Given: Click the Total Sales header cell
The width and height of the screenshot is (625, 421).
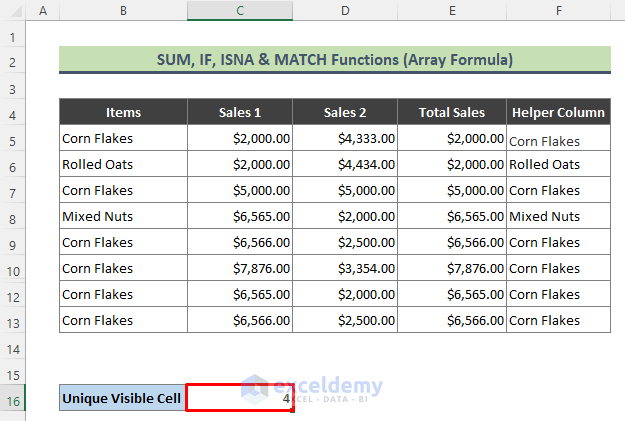Looking at the screenshot, I should click(x=452, y=112).
